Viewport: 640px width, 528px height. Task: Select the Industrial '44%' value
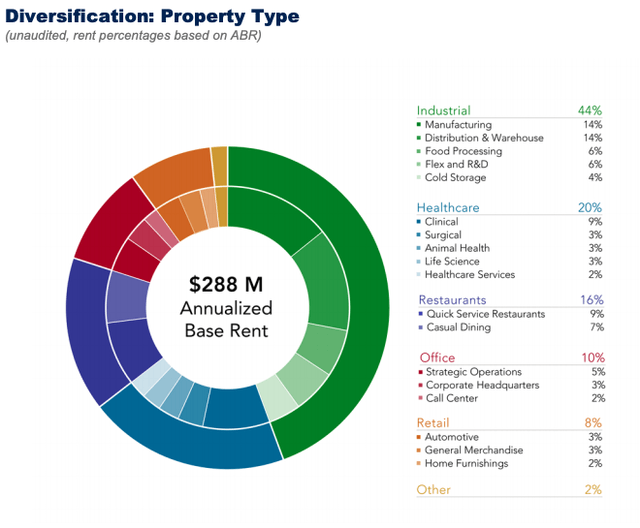[590, 111]
